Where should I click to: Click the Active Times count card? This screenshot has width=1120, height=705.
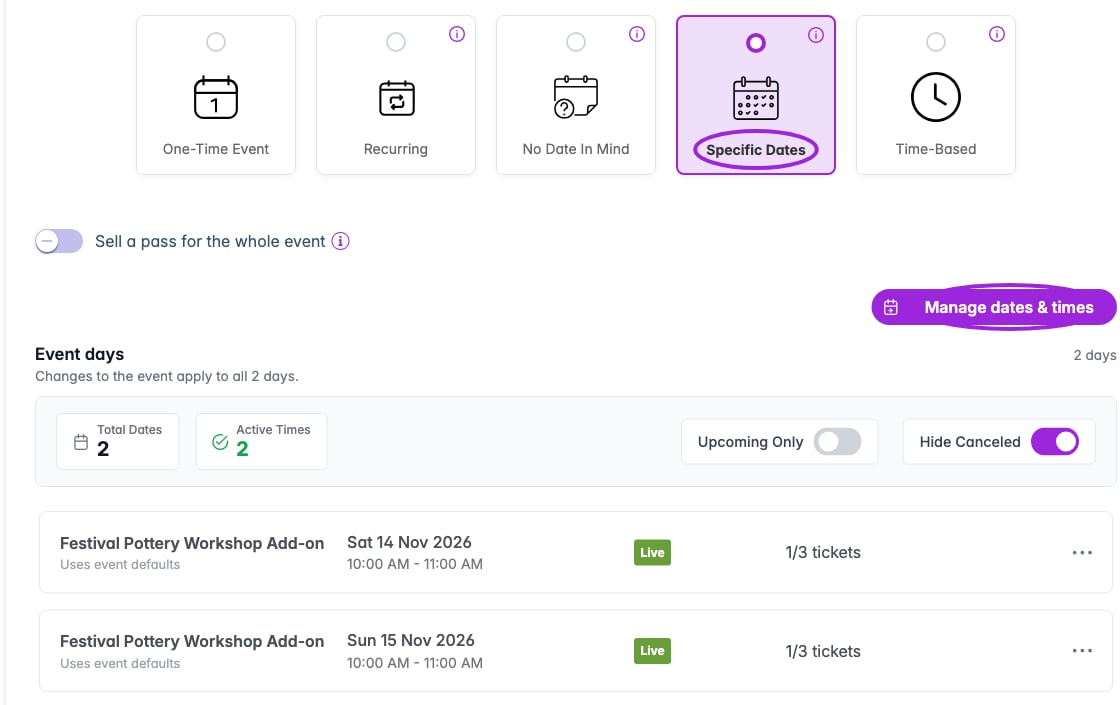pyautogui.click(x=261, y=441)
